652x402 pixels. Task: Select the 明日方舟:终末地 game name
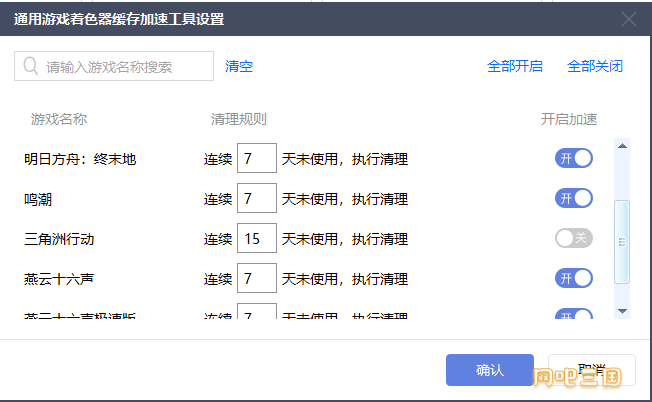80,159
